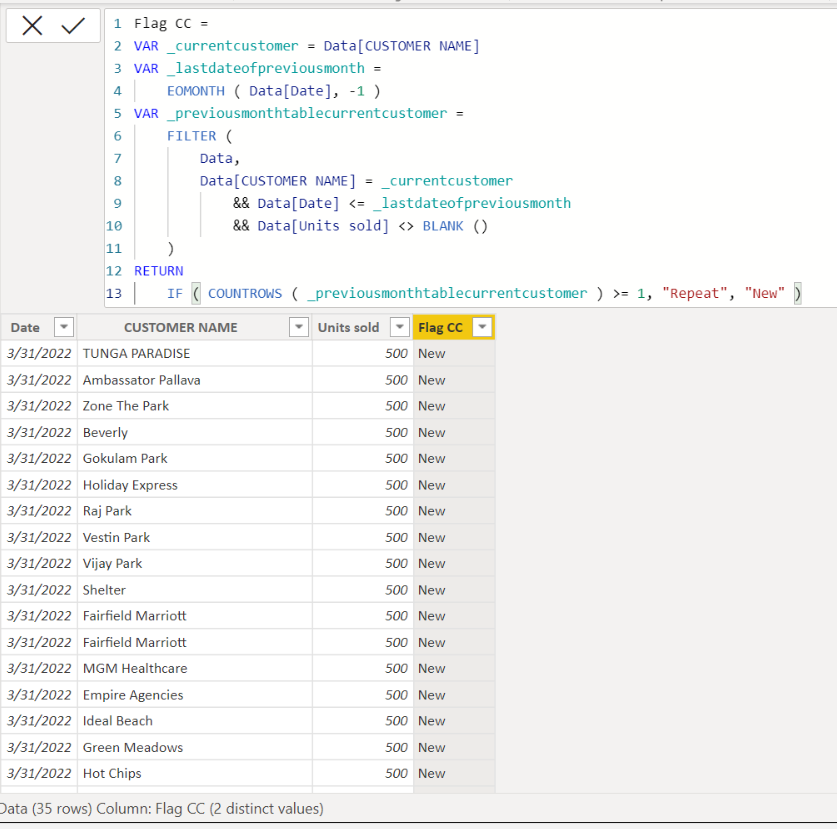Image resolution: width=837 pixels, height=829 pixels.
Task: Open the Flag CC column filter dropdown
Action: [x=482, y=327]
